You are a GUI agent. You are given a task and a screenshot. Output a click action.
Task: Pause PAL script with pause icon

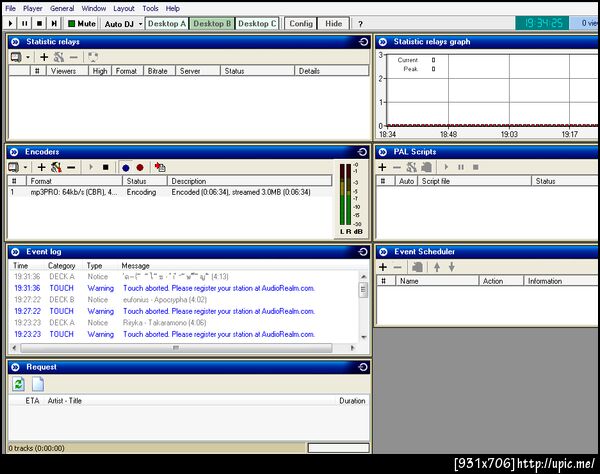[x=461, y=167]
